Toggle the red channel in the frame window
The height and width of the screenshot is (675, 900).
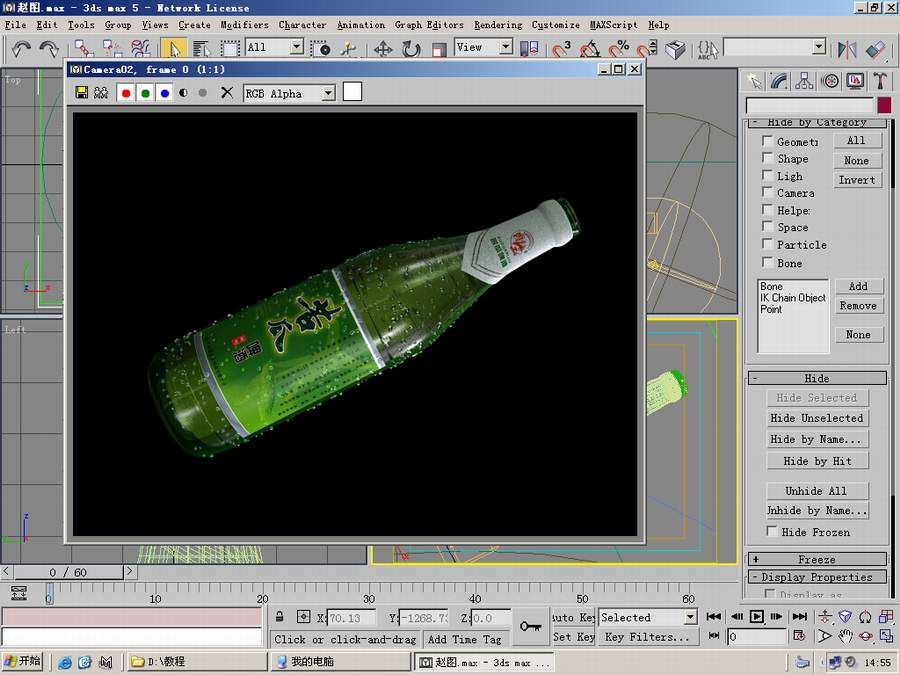pyautogui.click(x=126, y=93)
